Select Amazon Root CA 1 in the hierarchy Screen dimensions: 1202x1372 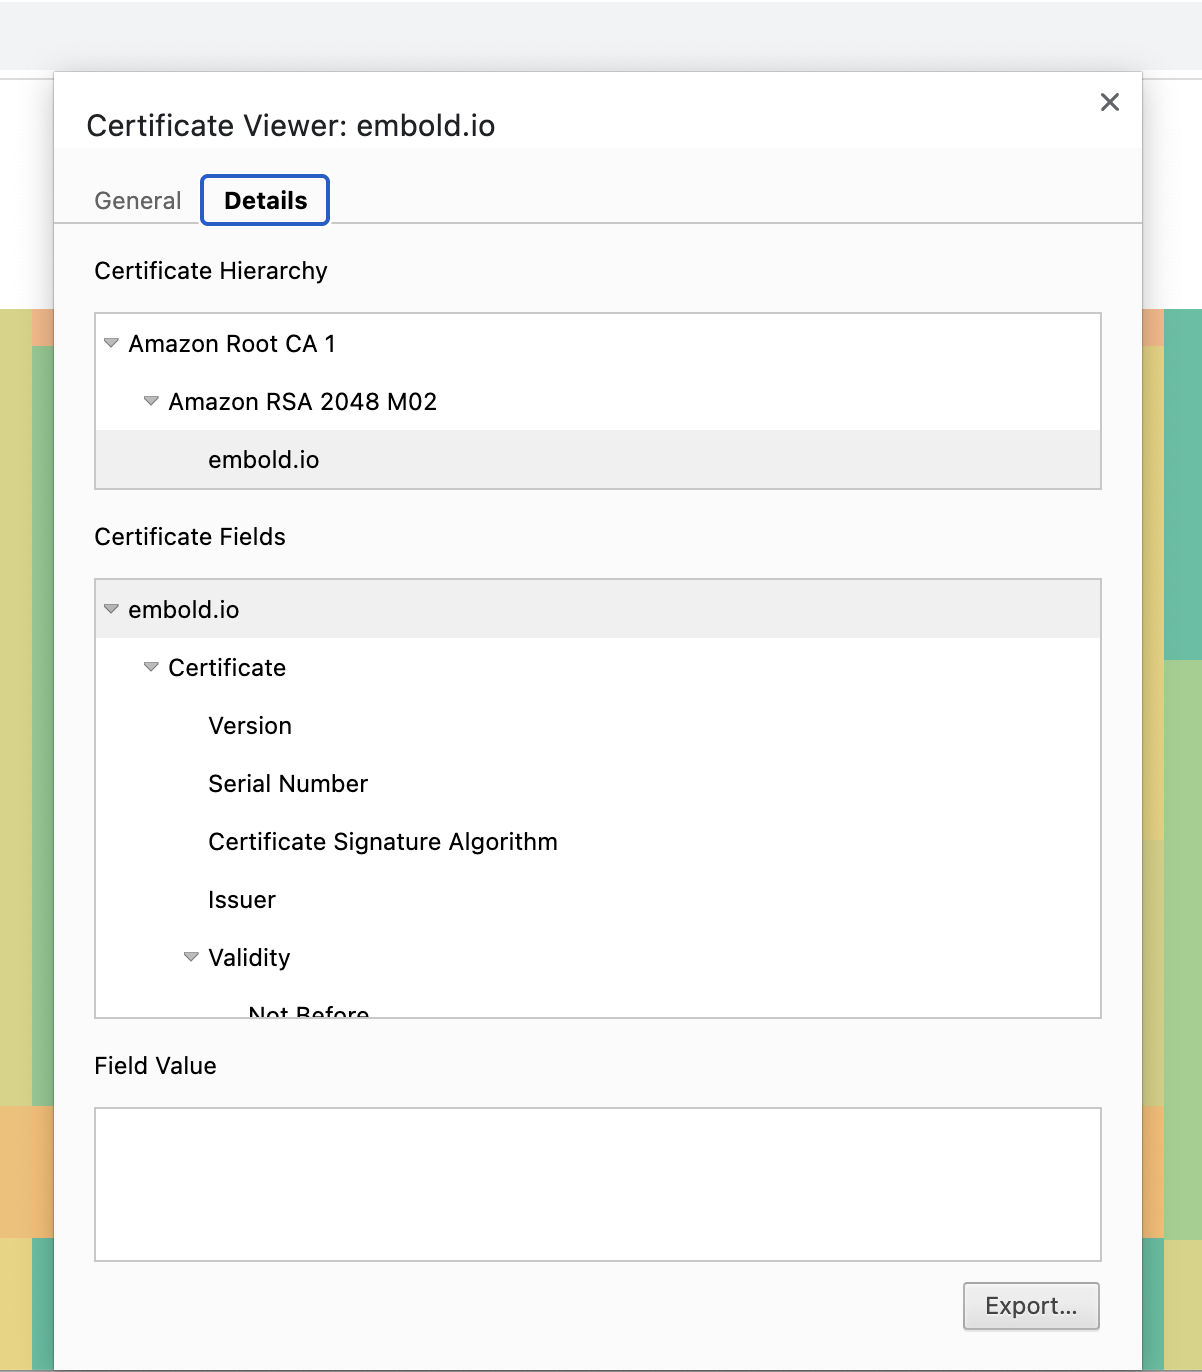click(598, 343)
